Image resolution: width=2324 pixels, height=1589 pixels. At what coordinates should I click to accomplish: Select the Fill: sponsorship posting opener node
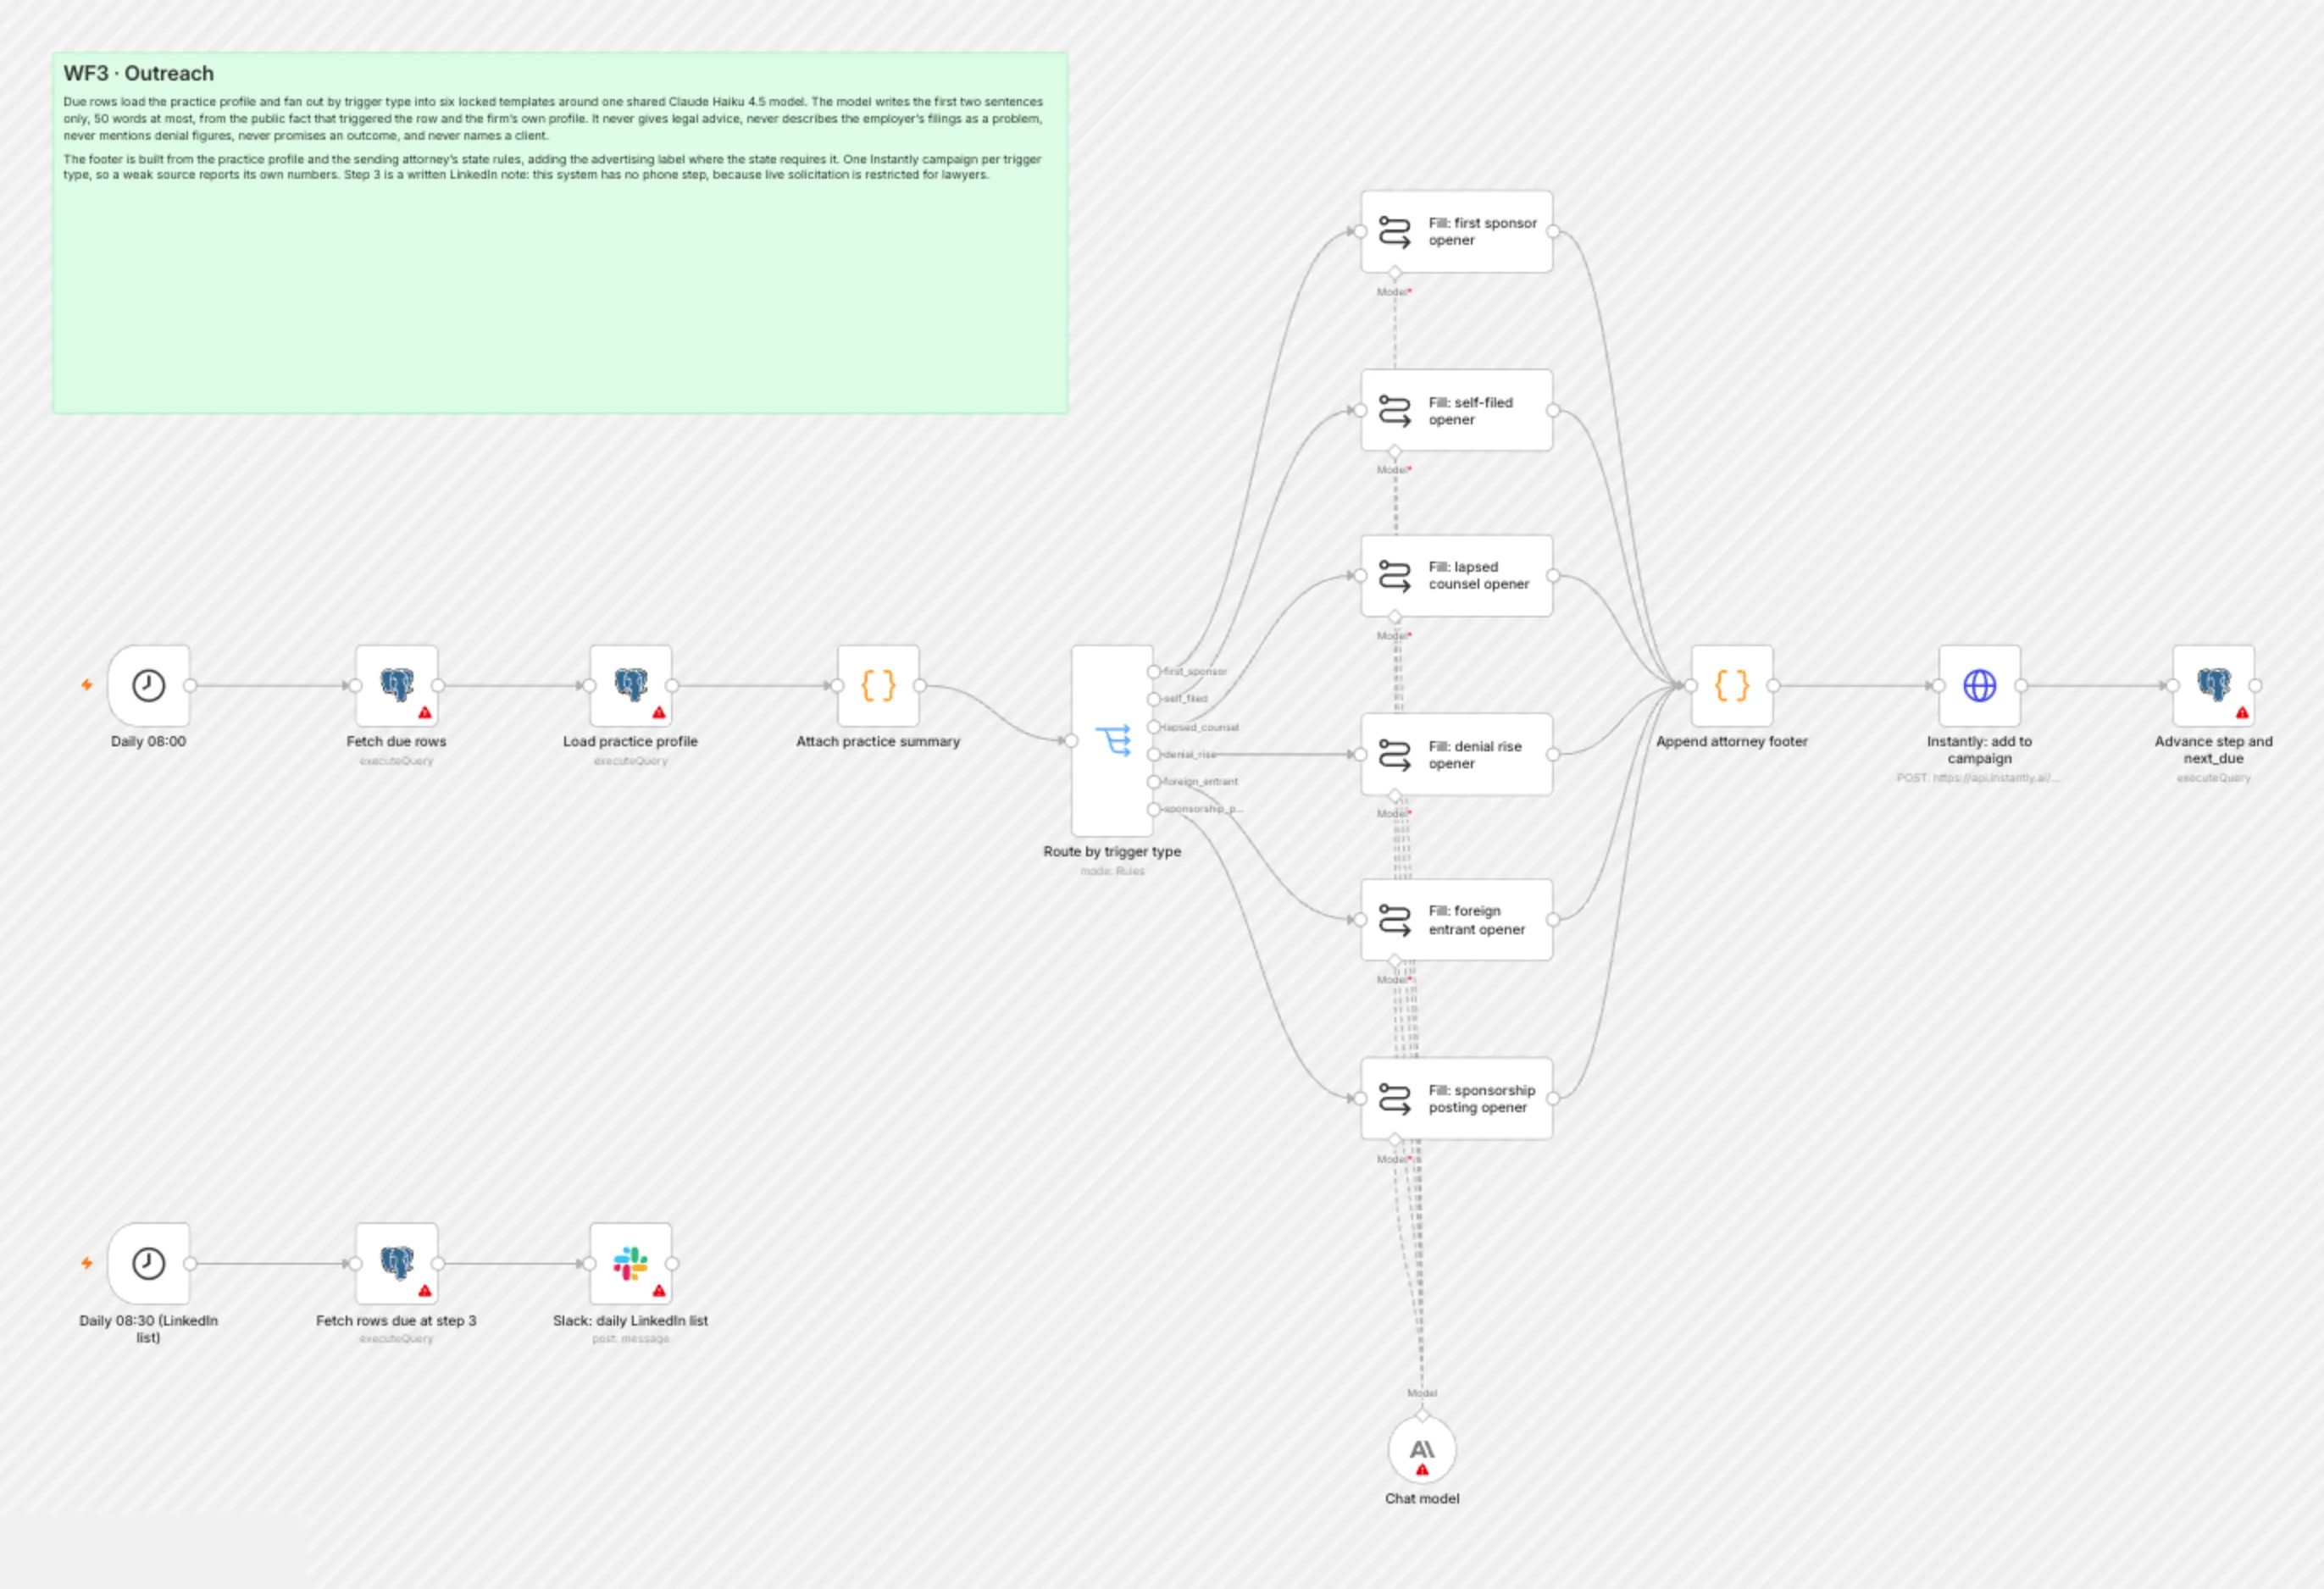(x=1456, y=1098)
